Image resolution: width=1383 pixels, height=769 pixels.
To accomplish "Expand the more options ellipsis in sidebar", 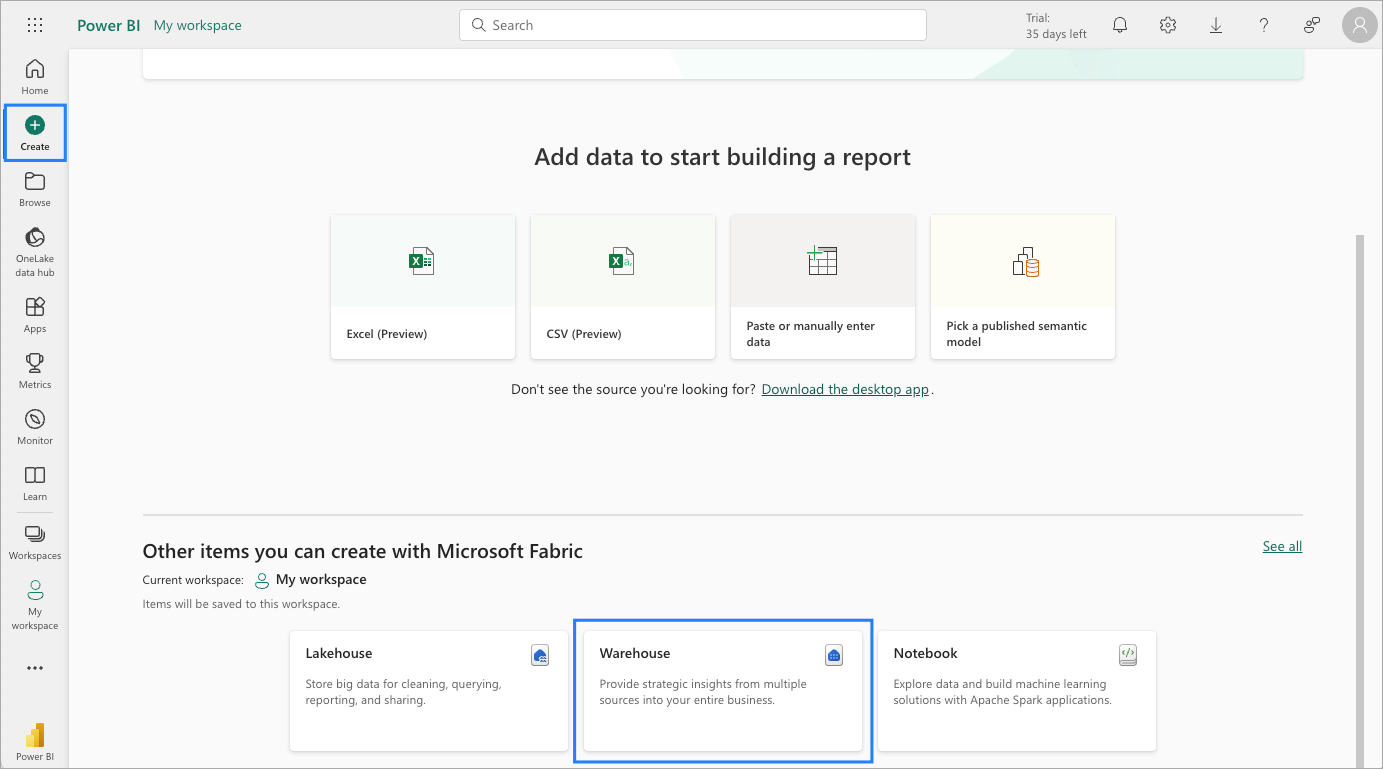I will pyautogui.click(x=35, y=668).
